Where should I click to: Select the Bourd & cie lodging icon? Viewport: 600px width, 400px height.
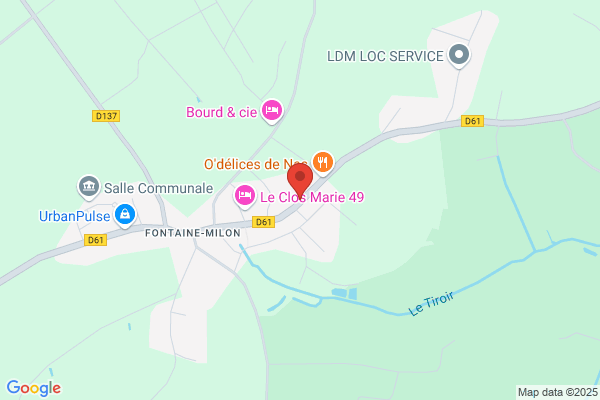(x=272, y=111)
